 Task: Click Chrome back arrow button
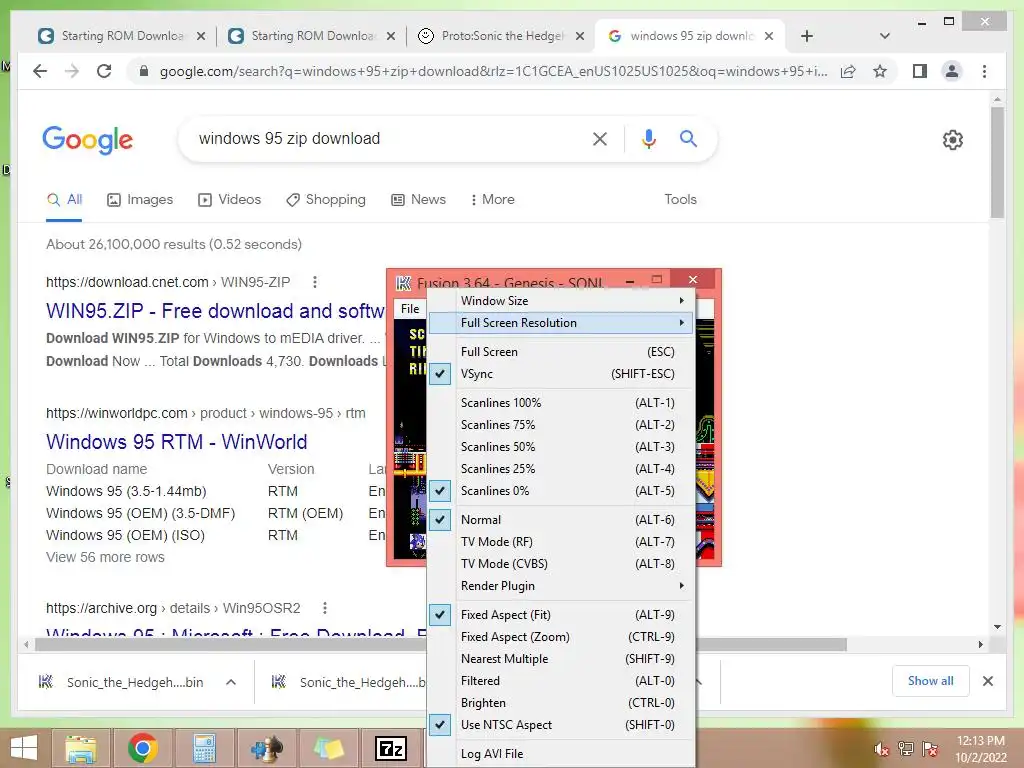point(40,71)
